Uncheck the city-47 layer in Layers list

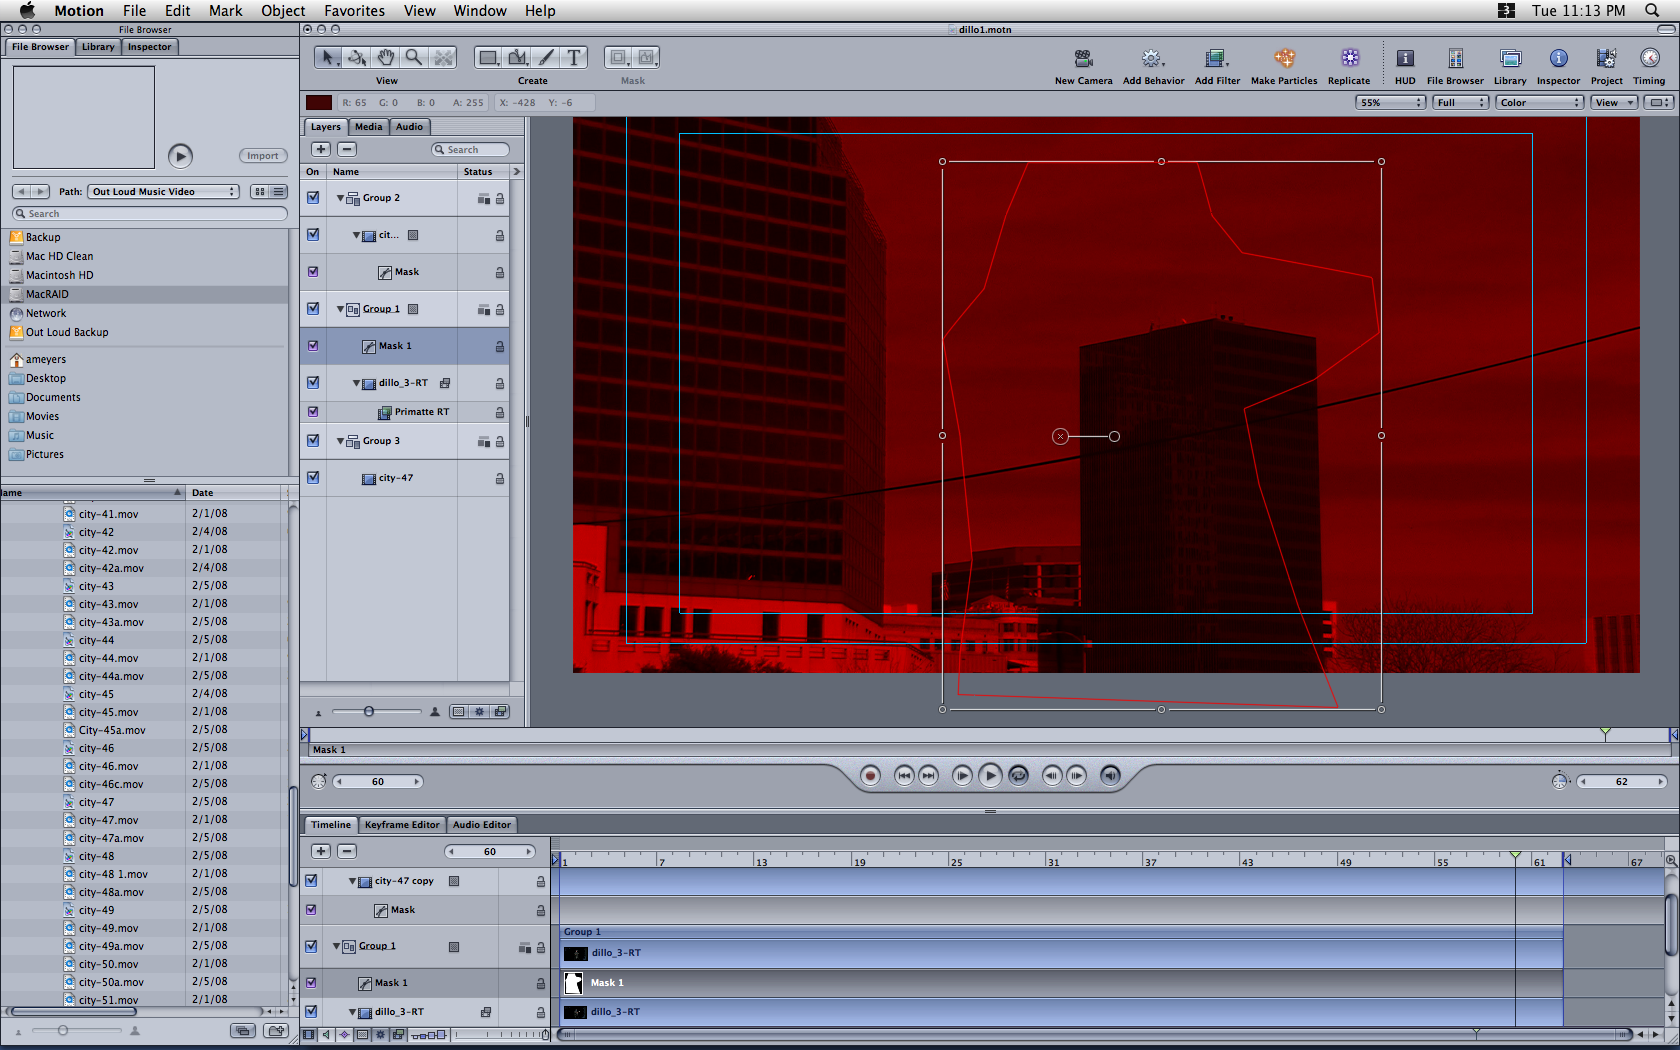[x=313, y=478]
